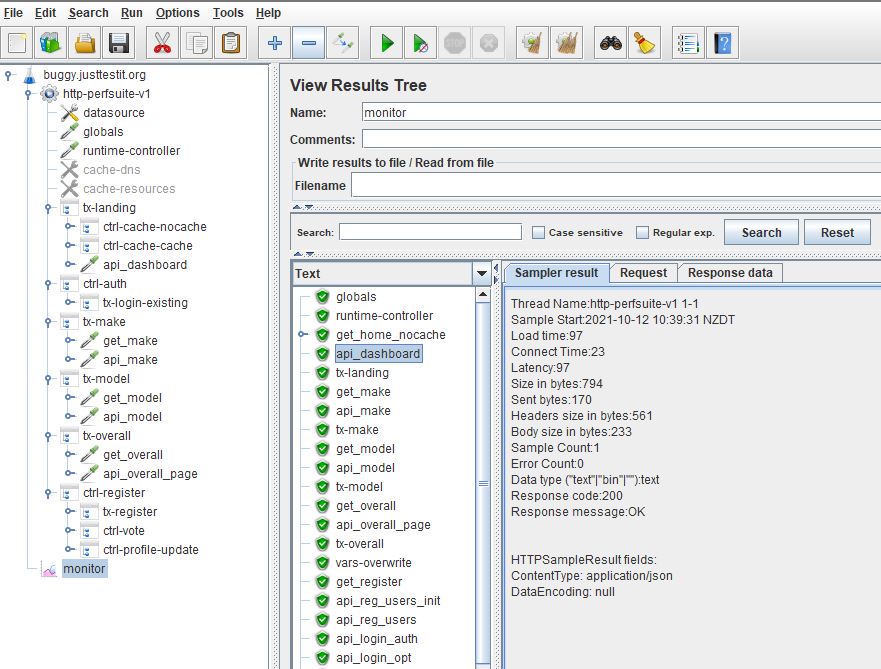Click the Open file folder icon

click(x=85, y=43)
